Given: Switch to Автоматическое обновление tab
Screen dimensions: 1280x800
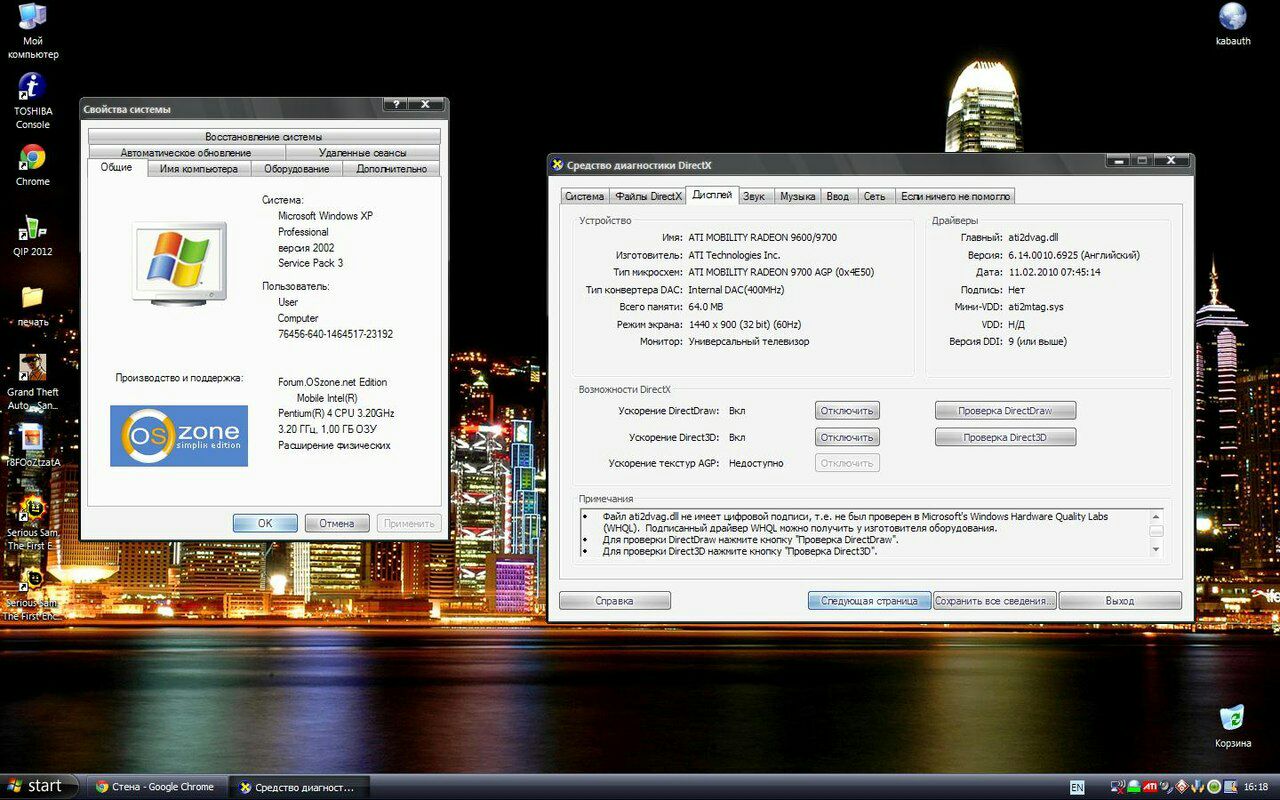Looking at the screenshot, I should [186, 152].
